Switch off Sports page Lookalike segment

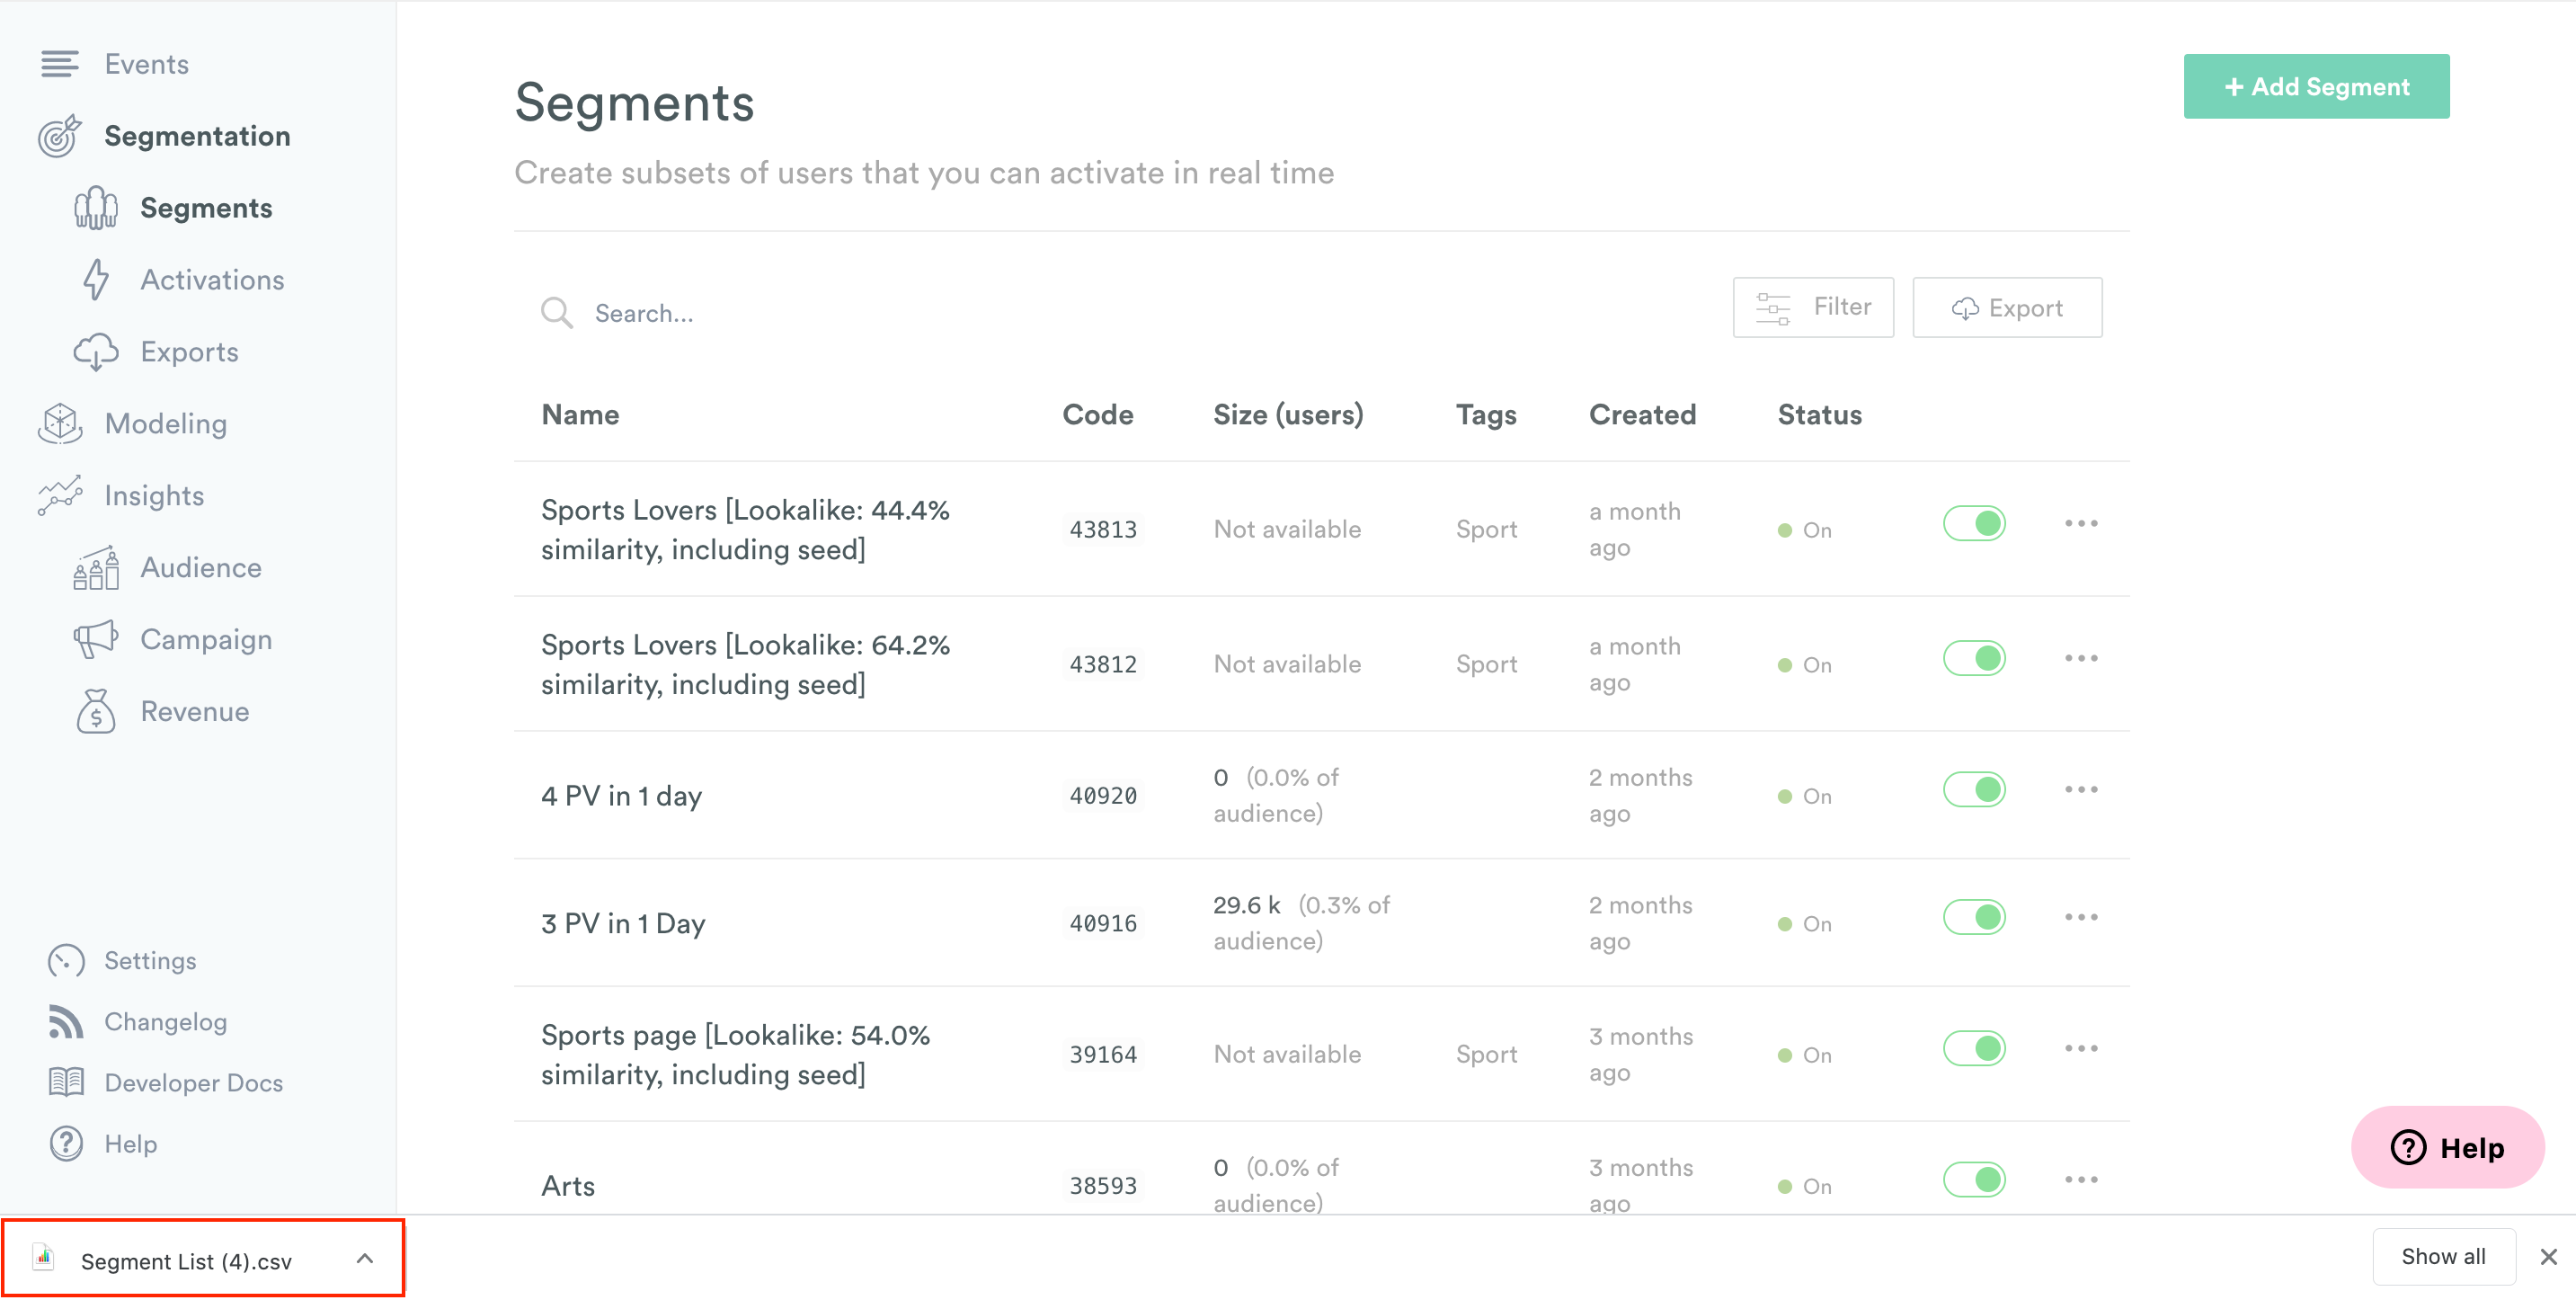[1974, 1048]
